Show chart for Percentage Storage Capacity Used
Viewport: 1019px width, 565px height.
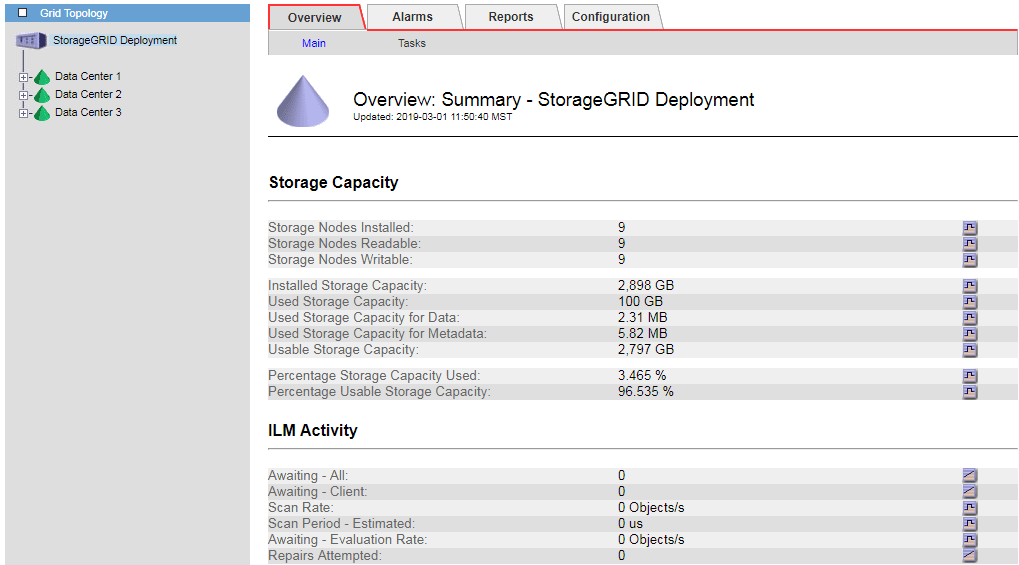pos(969,376)
